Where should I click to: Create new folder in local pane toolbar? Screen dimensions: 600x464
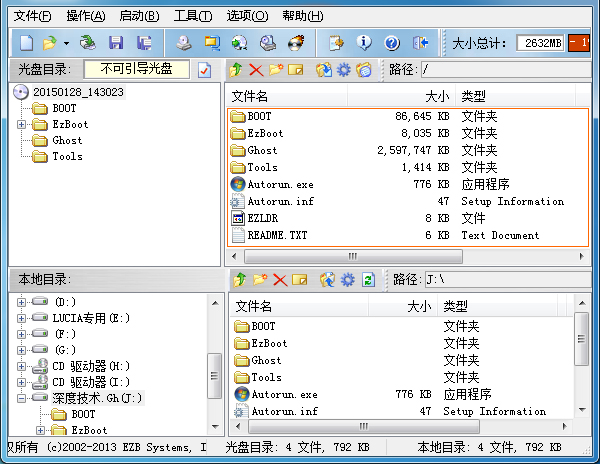click(x=260, y=280)
